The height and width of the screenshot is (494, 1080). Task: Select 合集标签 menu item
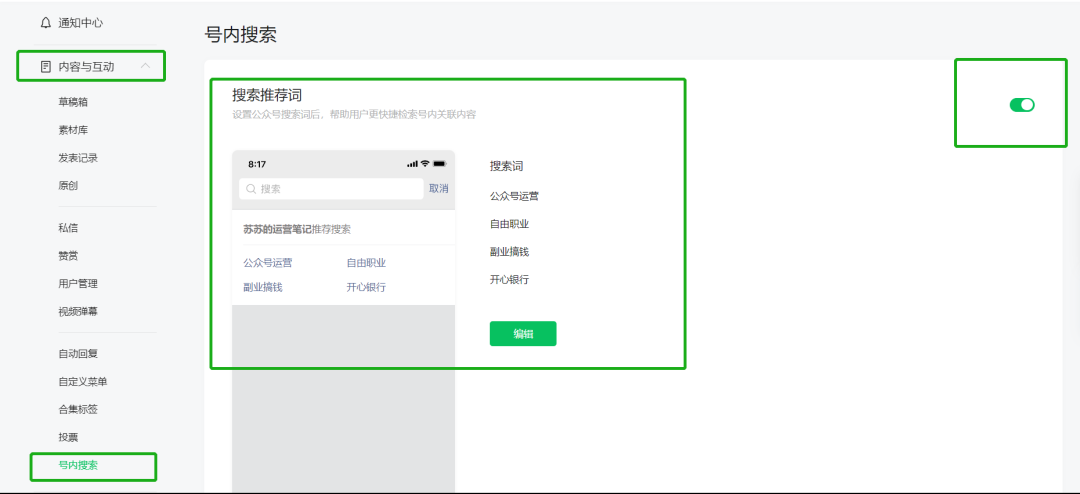pyautogui.click(x=78, y=409)
